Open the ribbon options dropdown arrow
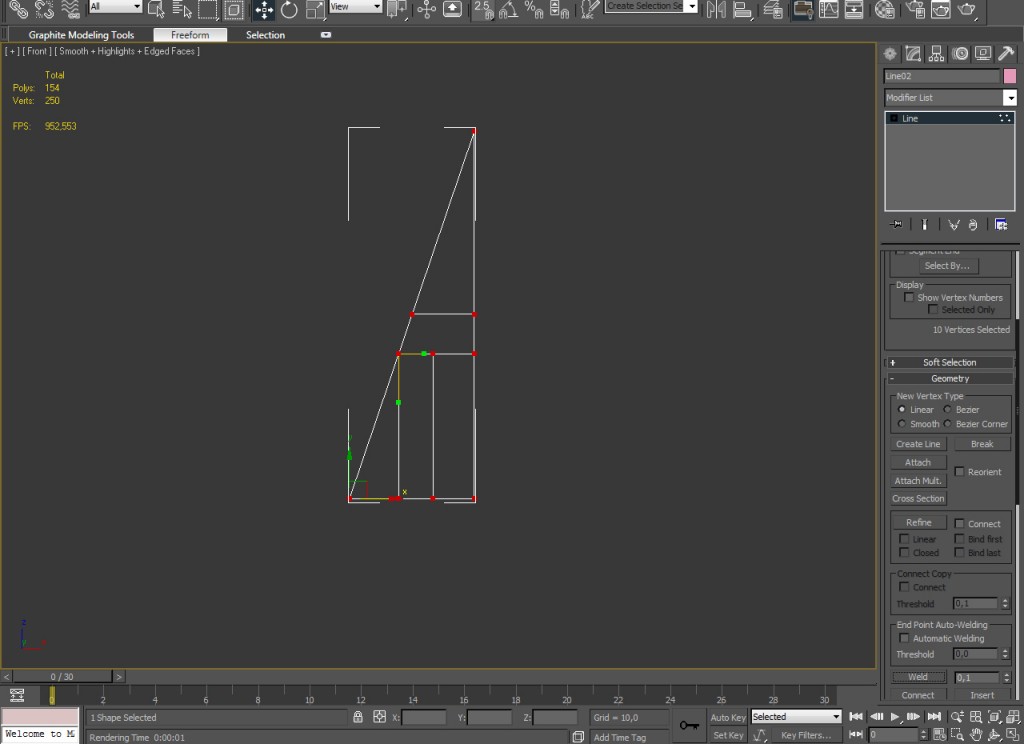This screenshot has height=744, width=1024. pyautogui.click(x=326, y=35)
